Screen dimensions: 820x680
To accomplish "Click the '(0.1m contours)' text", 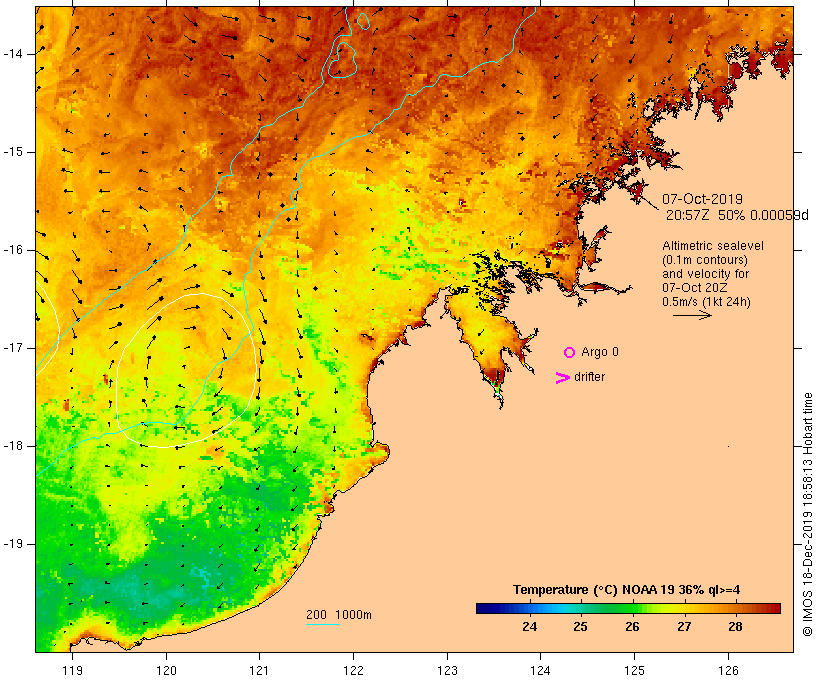I will coord(705,260).
